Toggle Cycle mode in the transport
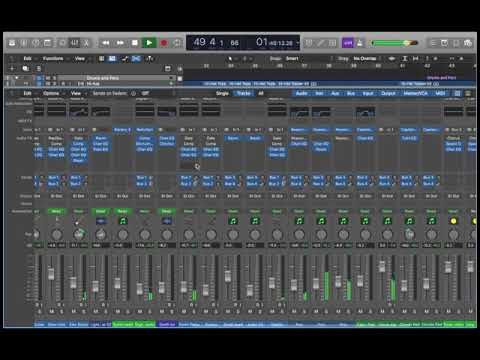The image size is (480, 360). point(177,43)
